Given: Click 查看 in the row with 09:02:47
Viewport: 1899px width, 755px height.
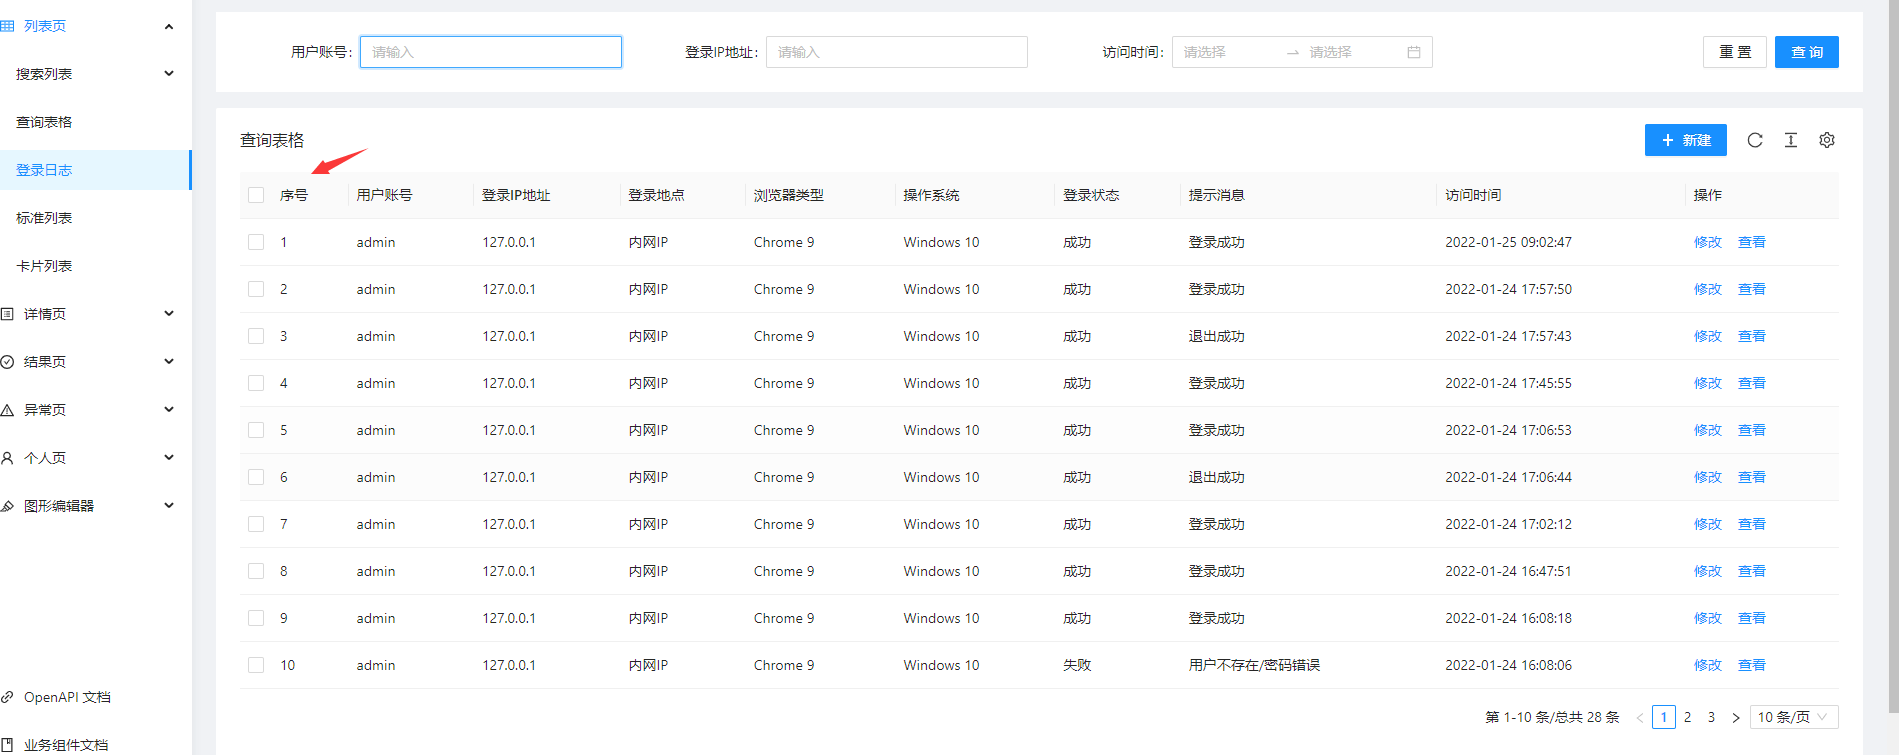Looking at the screenshot, I should coord(1752,242).
